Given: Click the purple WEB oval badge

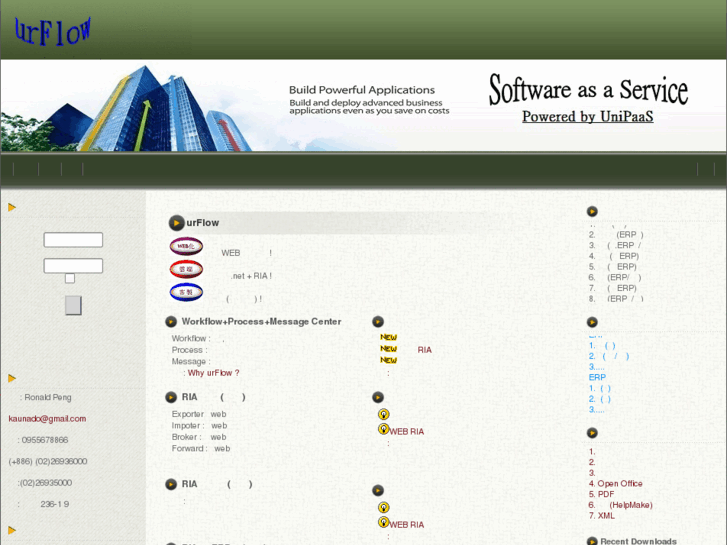Looking at the screenshot, I should [186, 246].
